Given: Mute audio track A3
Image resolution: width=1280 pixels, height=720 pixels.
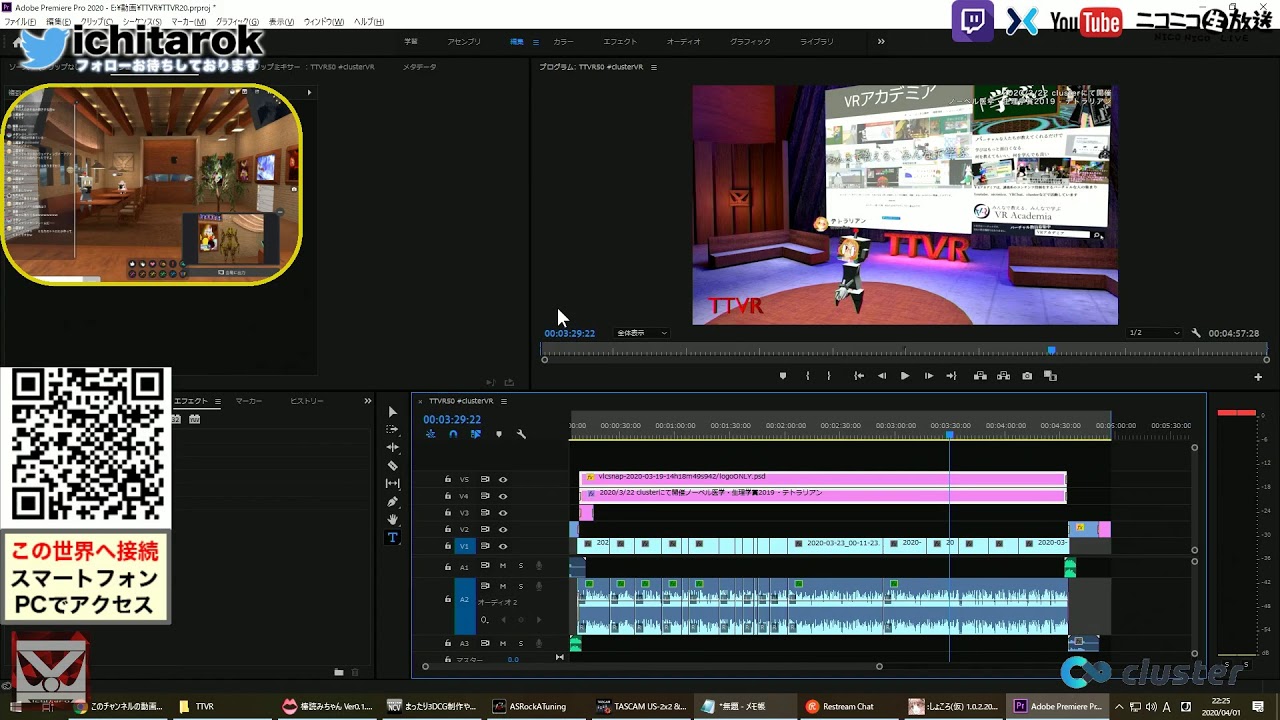Looking at the screenshot, I should (x=502, y=643).
